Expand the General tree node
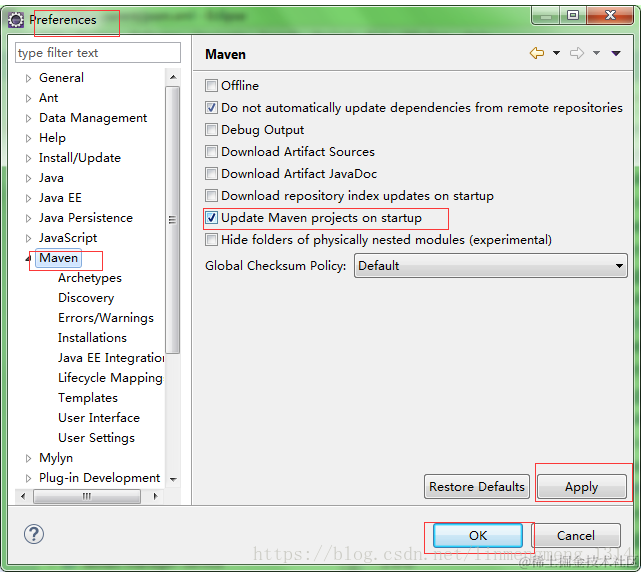Image resolution: width=644 pixels, height=574 pixels. coord(28,78)
